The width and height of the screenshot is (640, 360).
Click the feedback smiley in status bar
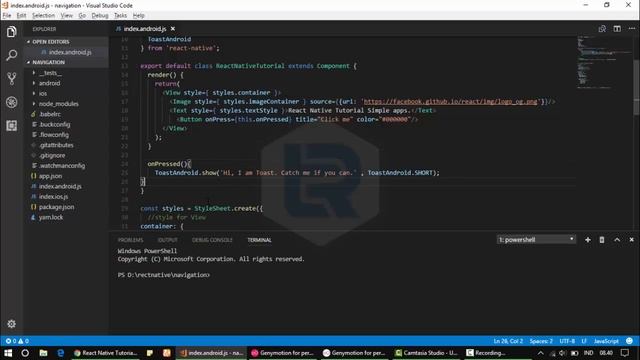click(x=629, y=341)
